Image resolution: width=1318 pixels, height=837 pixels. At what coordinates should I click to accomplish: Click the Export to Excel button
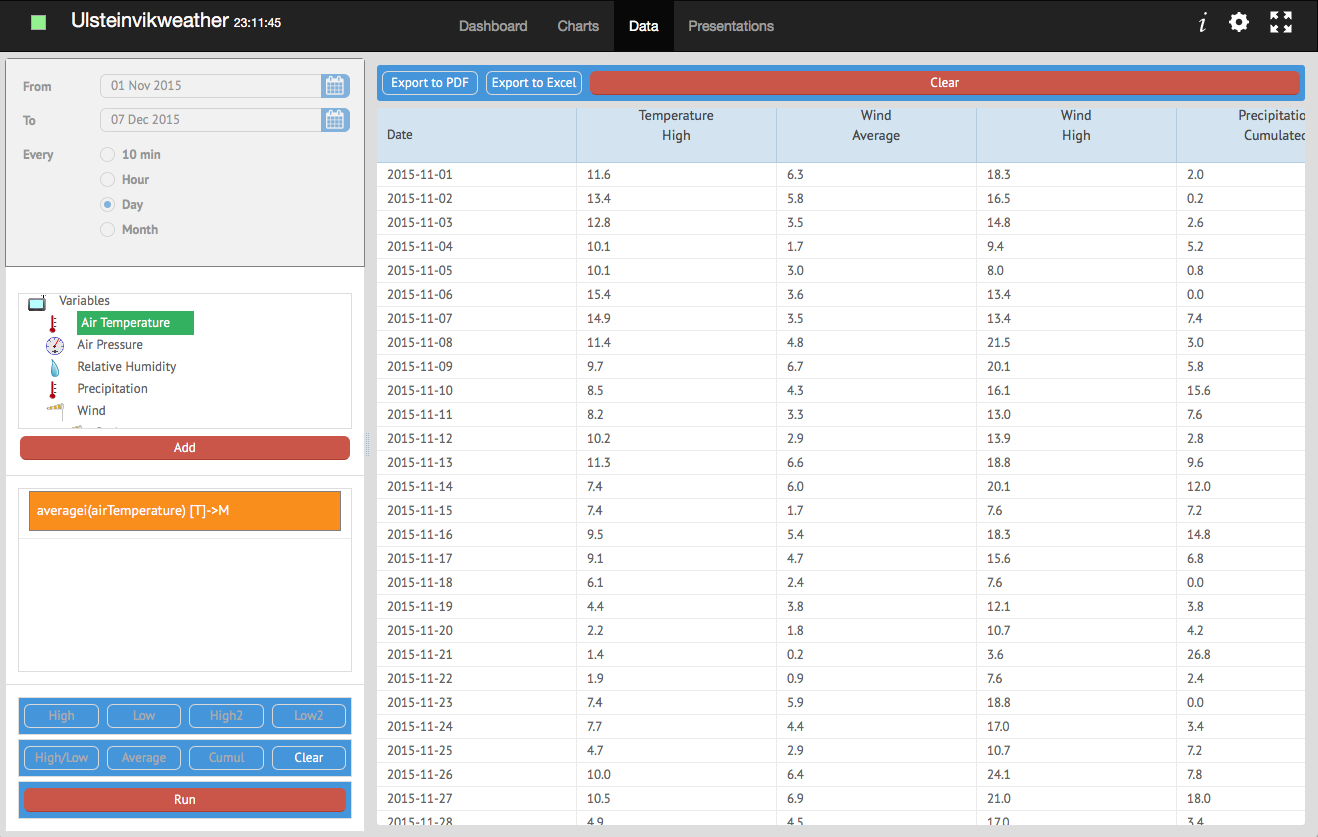(534, 83)
